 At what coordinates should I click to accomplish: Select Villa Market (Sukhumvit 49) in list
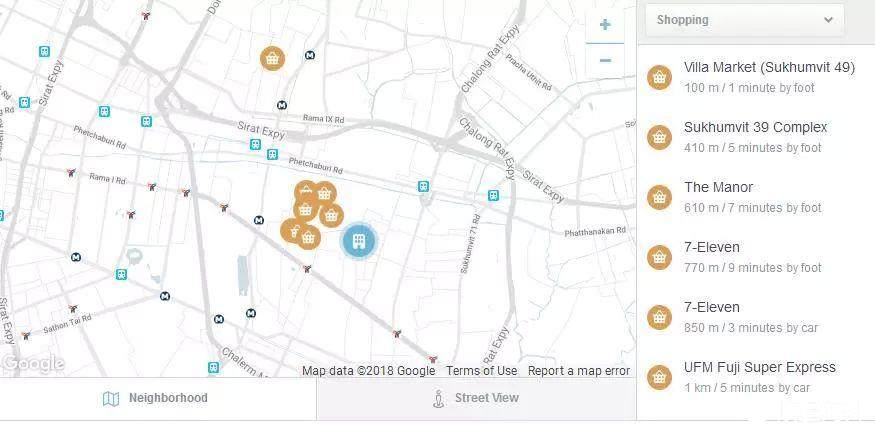756,76
